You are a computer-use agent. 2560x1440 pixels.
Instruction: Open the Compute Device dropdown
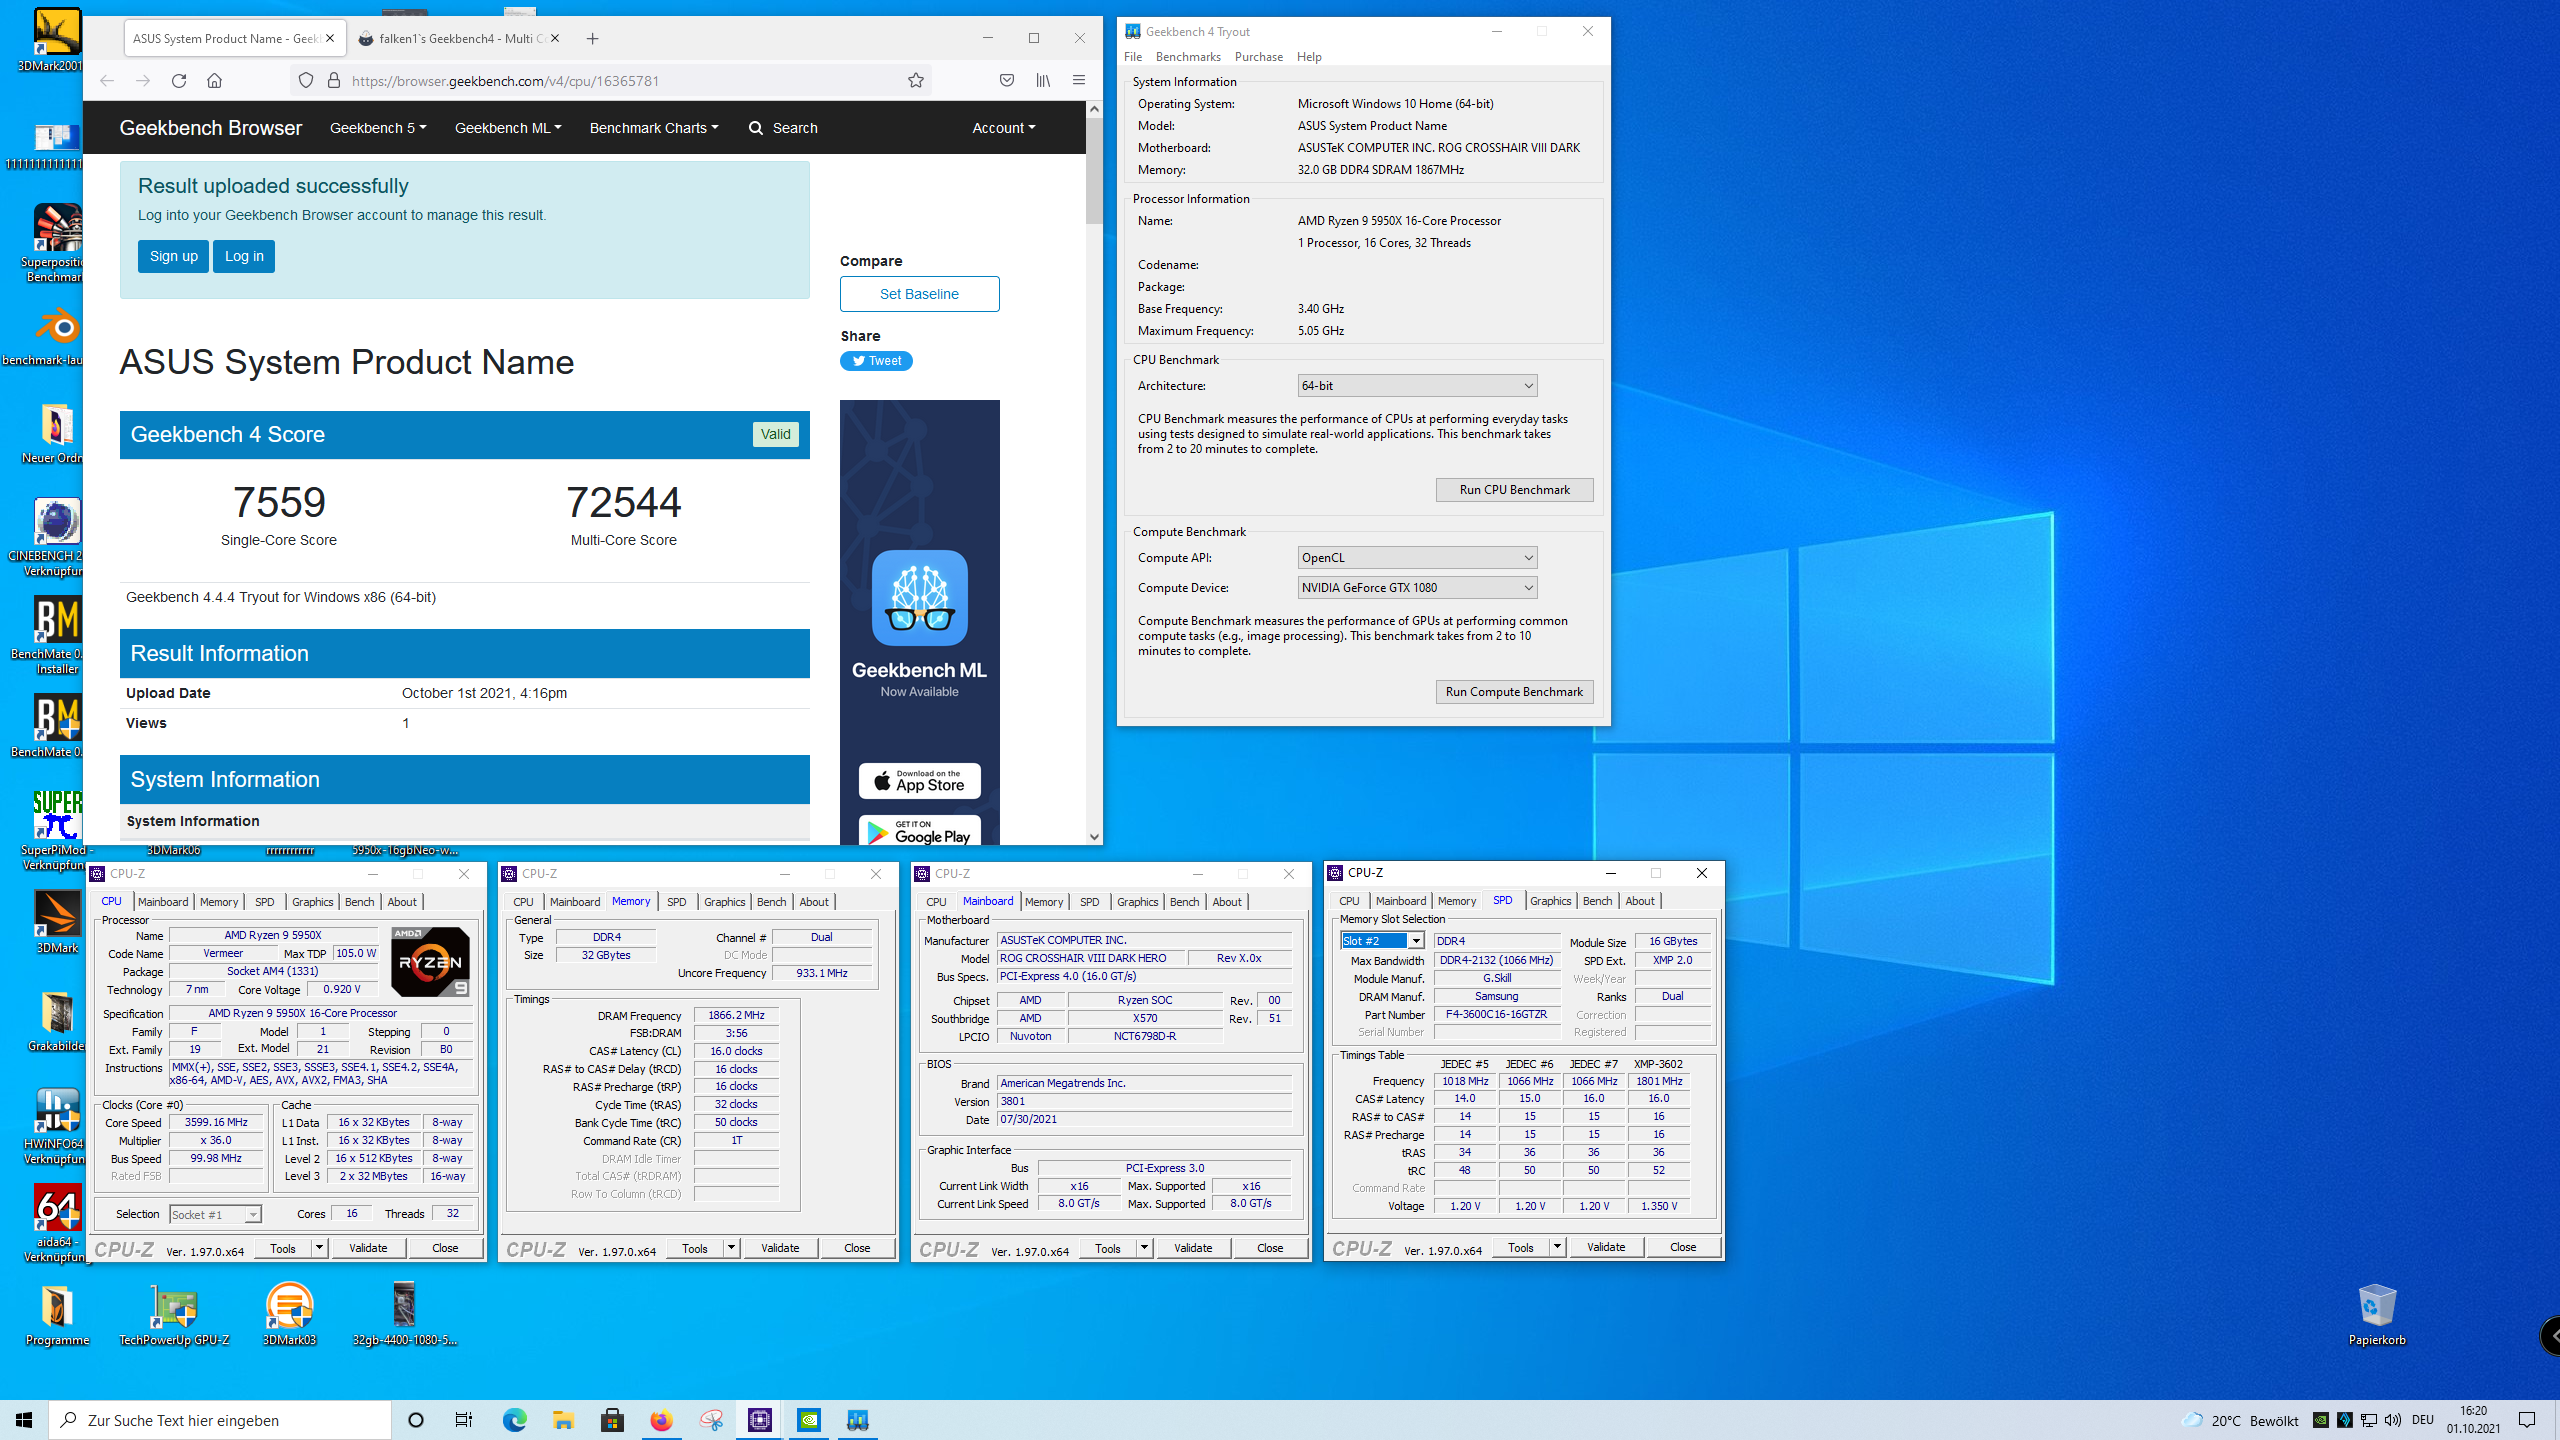tap(1417, 588)
